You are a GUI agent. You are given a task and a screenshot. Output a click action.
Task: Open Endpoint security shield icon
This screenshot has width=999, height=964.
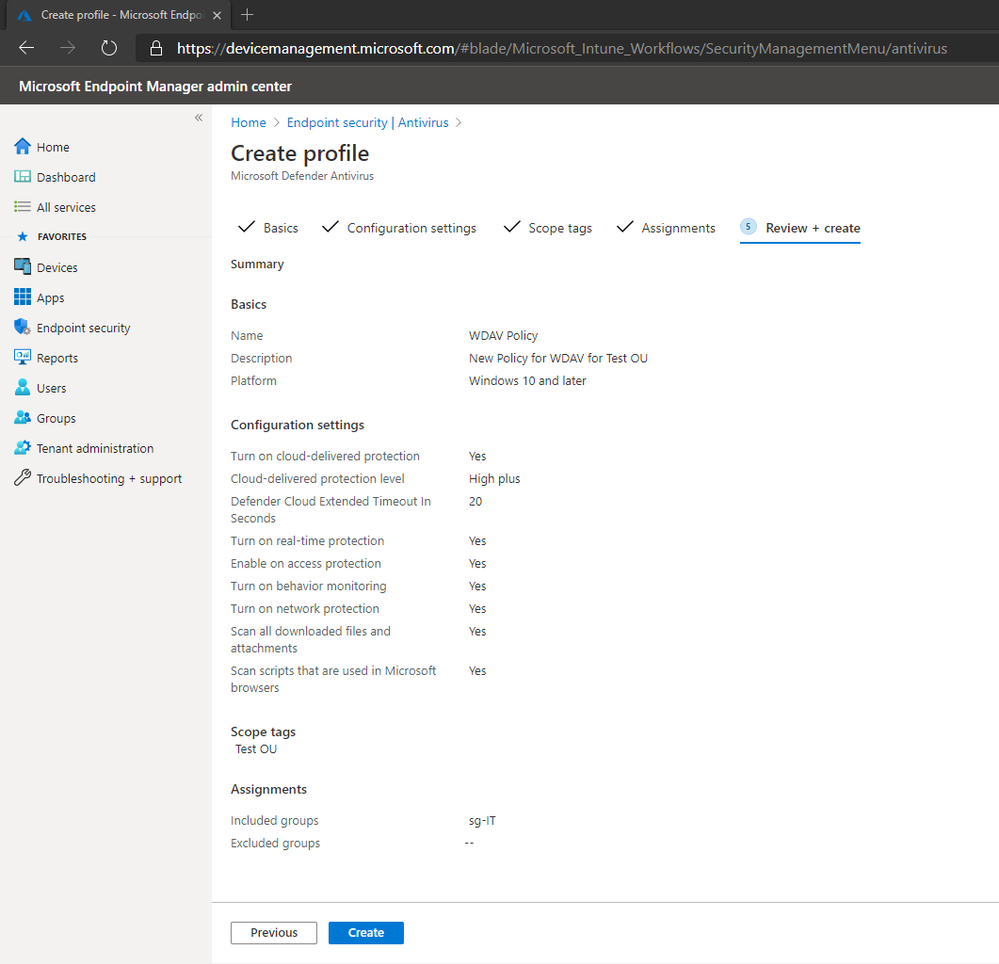[22, 327]
